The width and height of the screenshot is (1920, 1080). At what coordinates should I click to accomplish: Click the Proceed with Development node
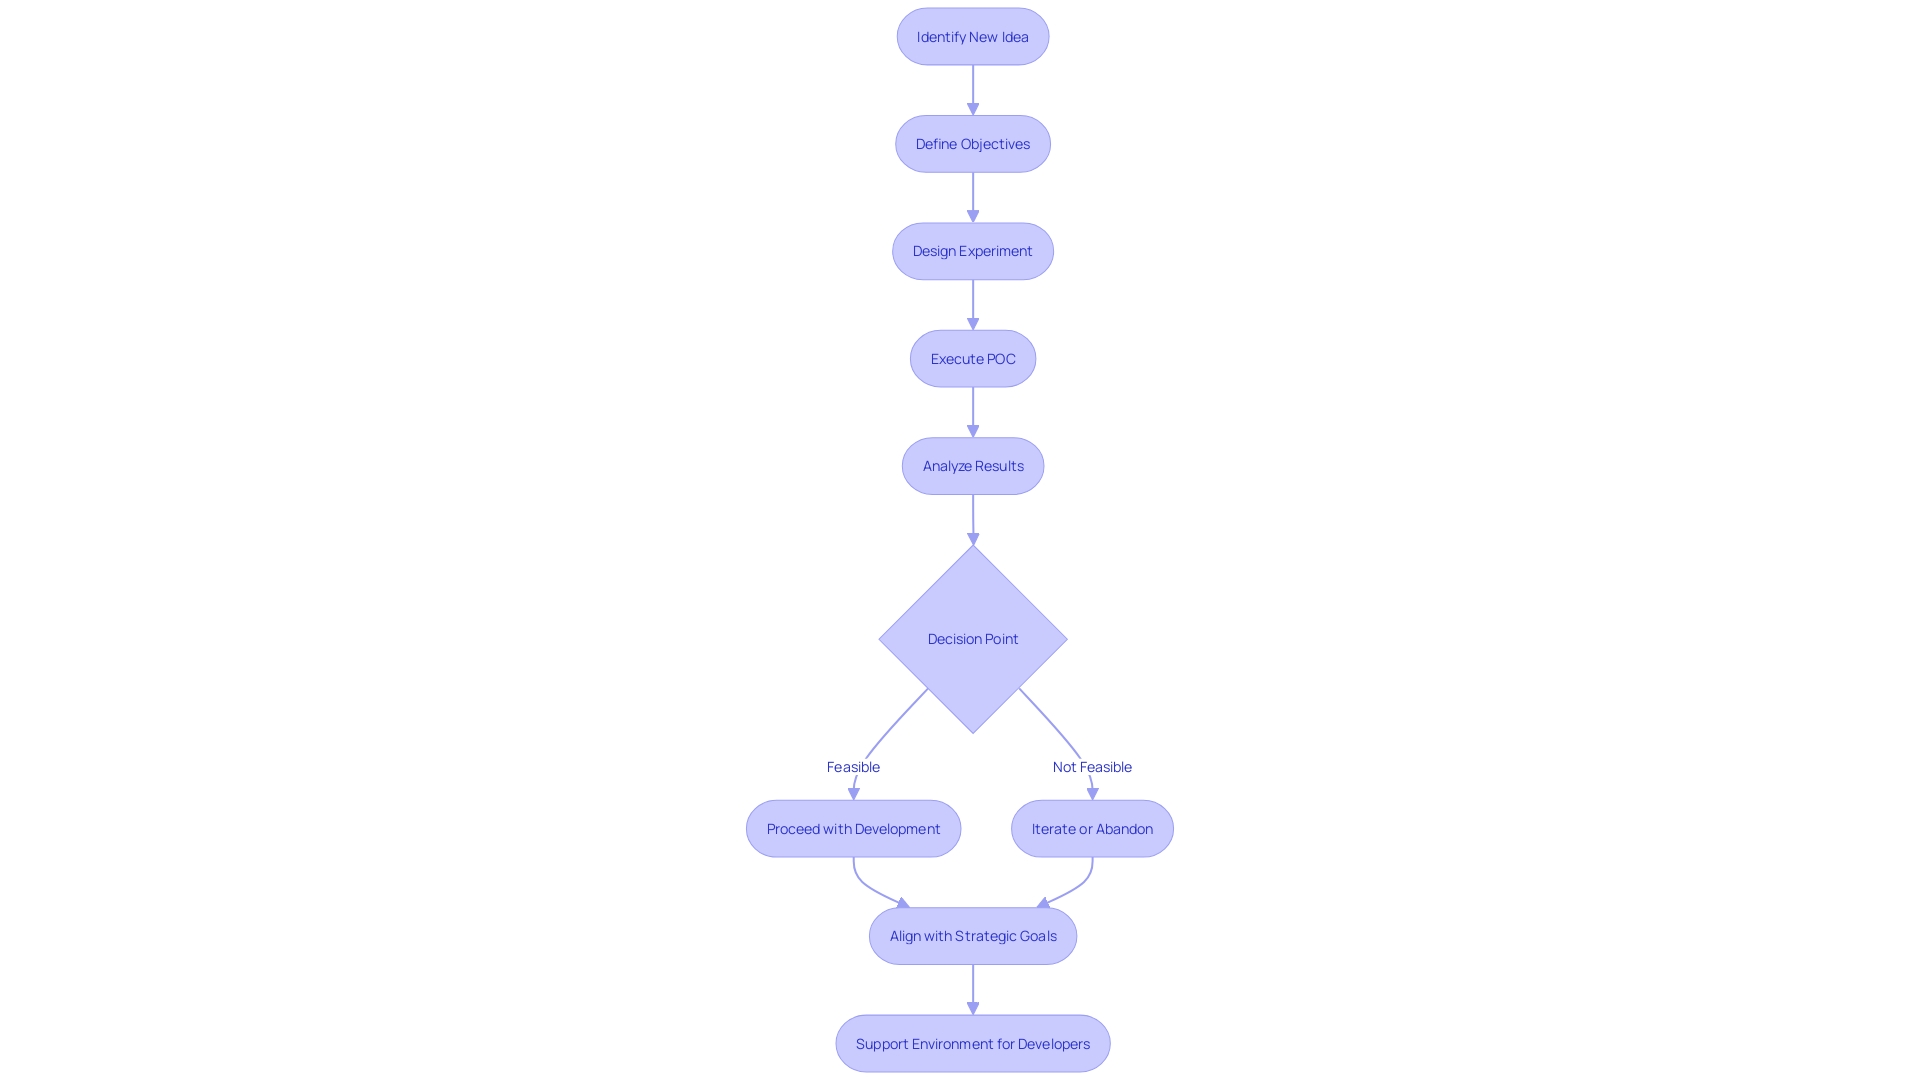pos(853,828)
